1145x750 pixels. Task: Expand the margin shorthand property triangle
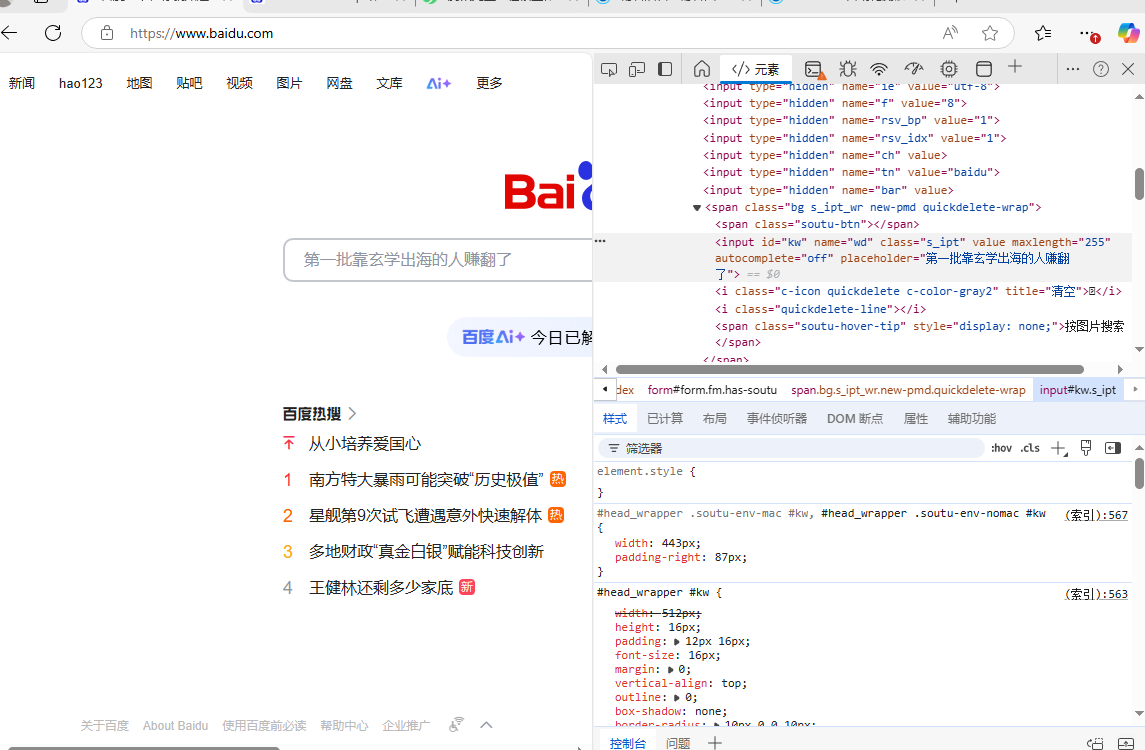click(x=670, y=670)
